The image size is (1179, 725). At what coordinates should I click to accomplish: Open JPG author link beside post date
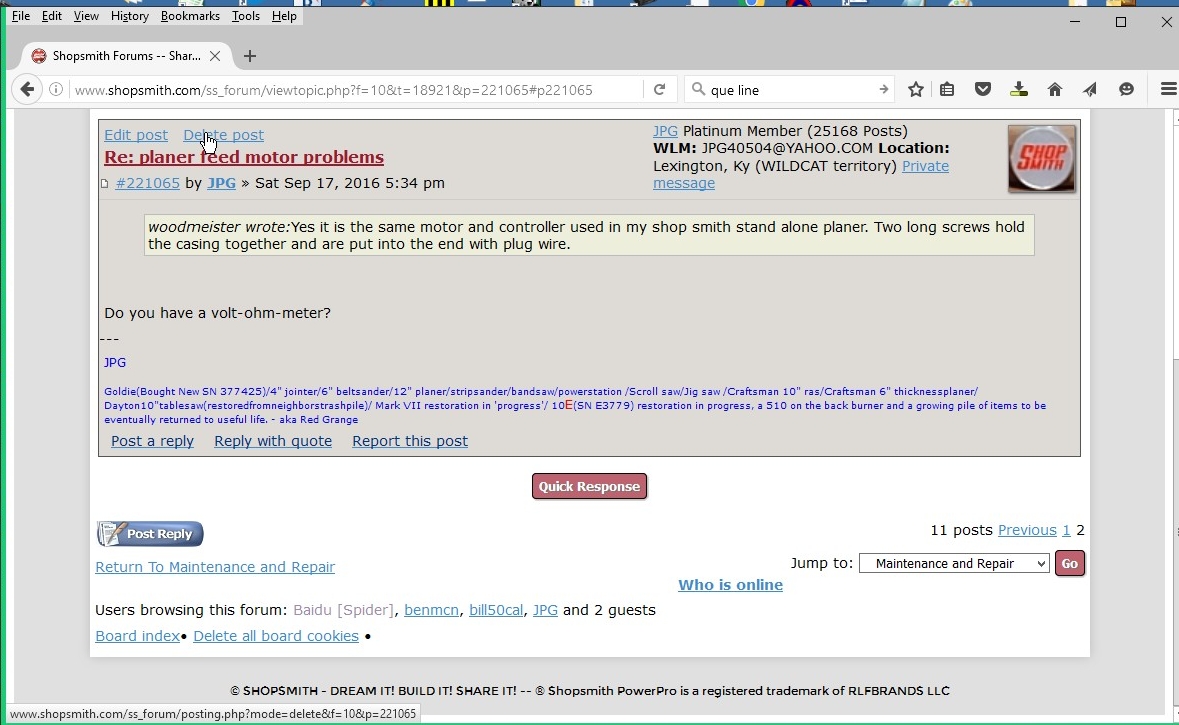click(221, 183)
